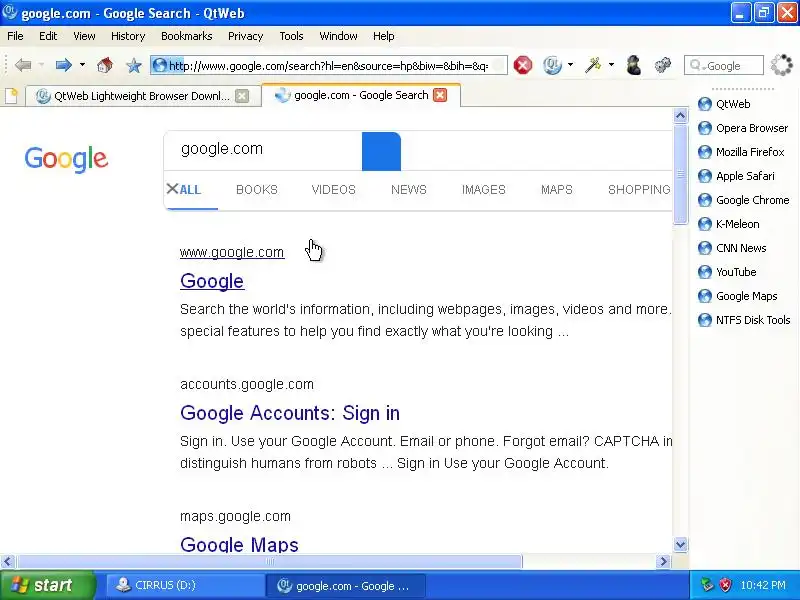This screenshot has width=800, height=600.
Task: Open the Help menu
Action: (x=384, y=36)
